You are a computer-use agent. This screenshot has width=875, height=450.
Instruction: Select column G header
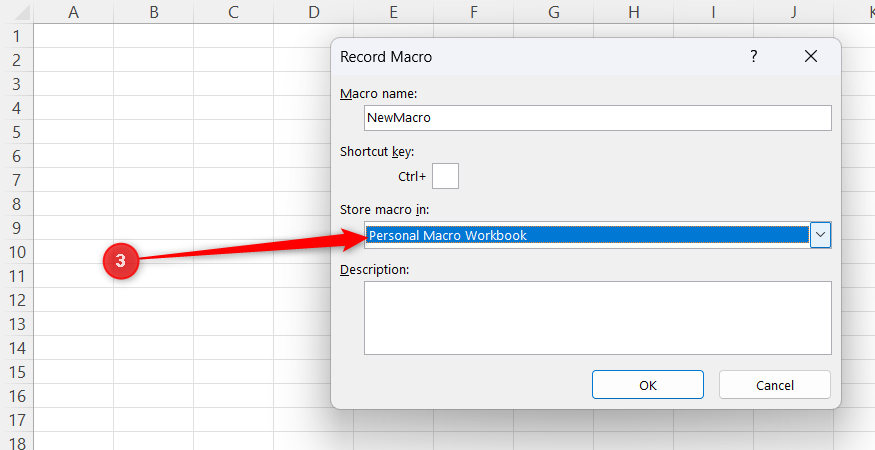(x=554, y=12)
